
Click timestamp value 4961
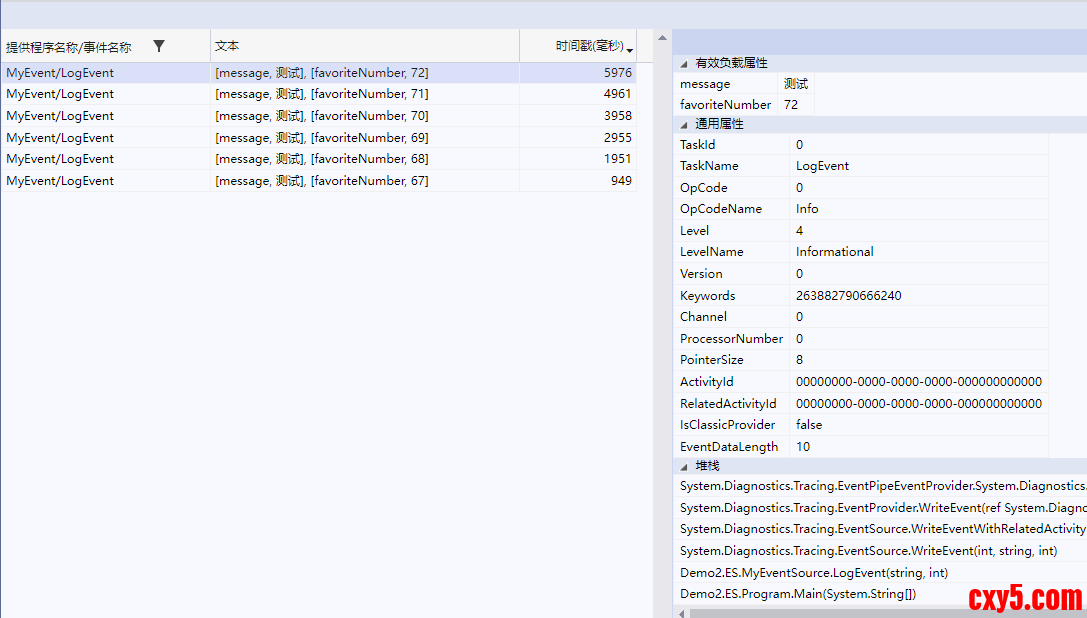click(x=618, y=94)
